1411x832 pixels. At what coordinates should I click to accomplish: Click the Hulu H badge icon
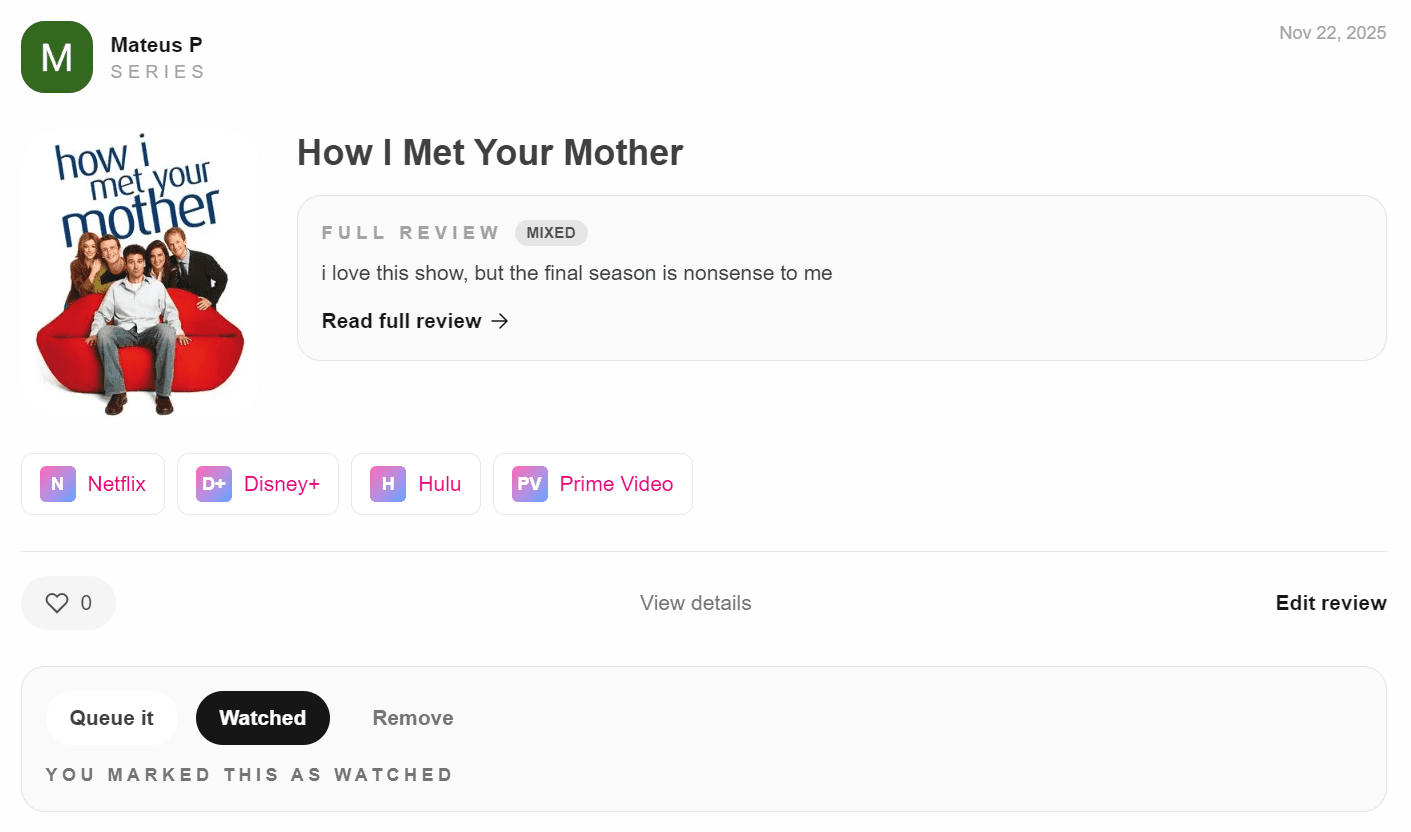[x=388, y=484]
